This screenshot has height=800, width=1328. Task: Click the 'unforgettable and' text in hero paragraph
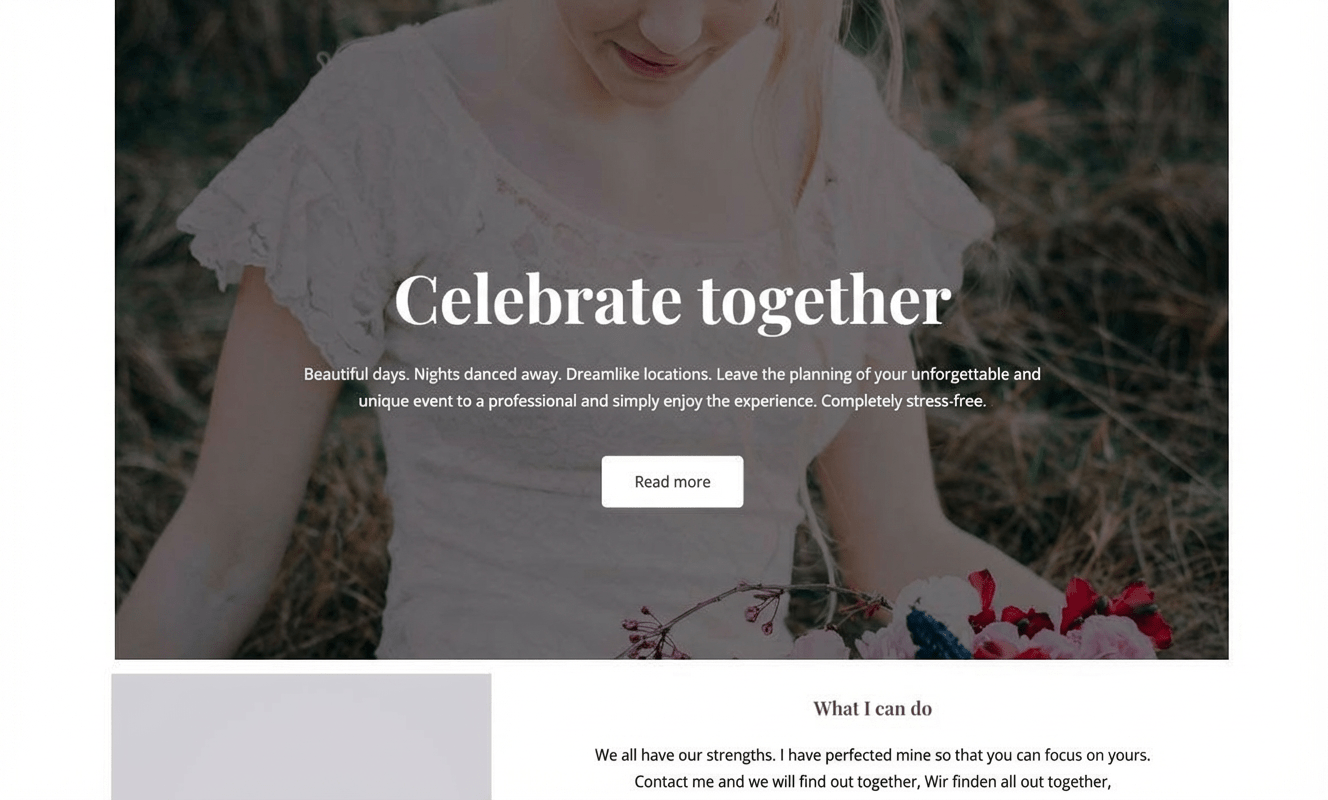click(x=976, y=374)
